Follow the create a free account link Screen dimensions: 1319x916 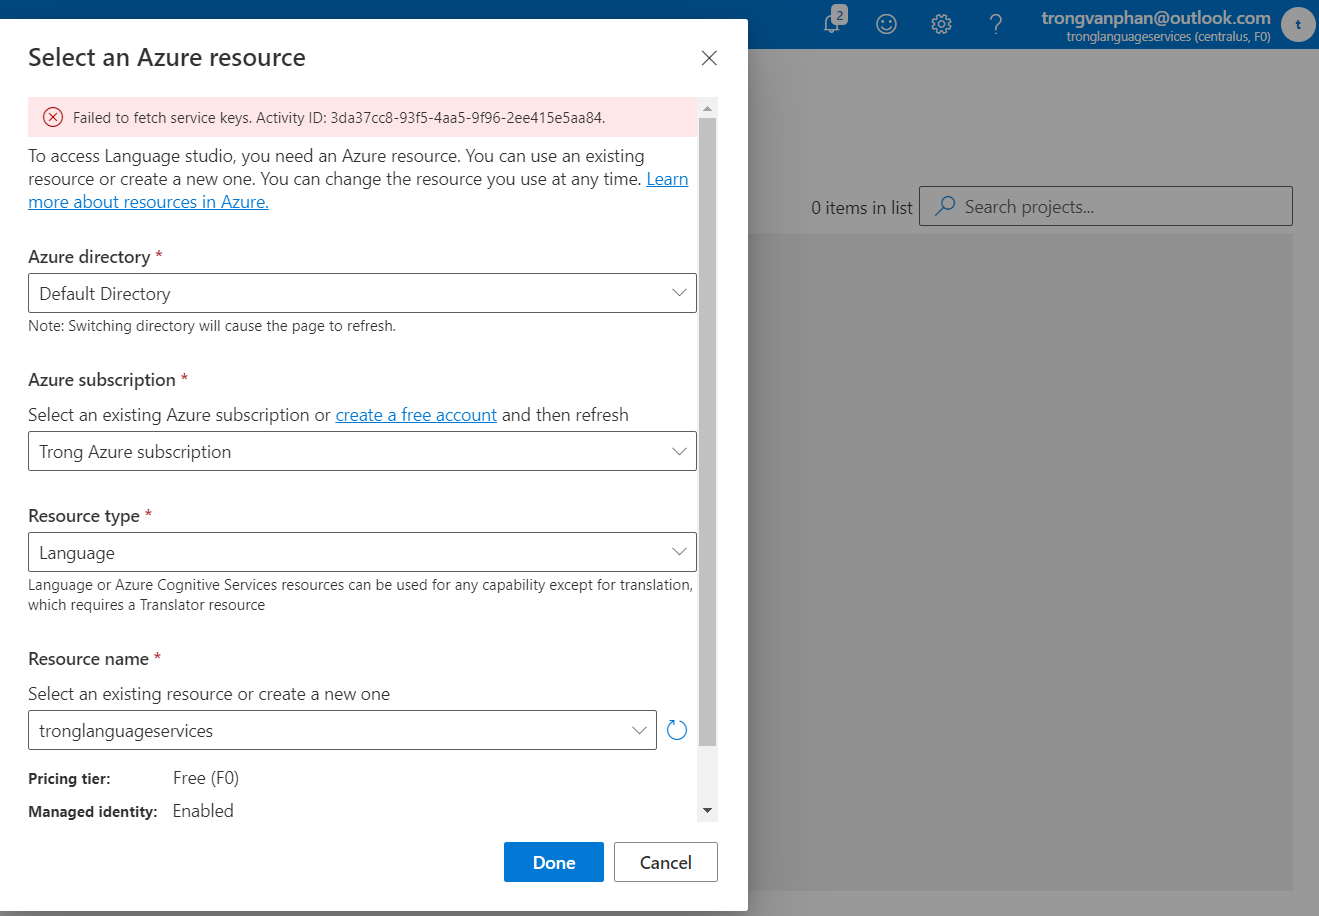pyautogui.click(x=416, y=415)
